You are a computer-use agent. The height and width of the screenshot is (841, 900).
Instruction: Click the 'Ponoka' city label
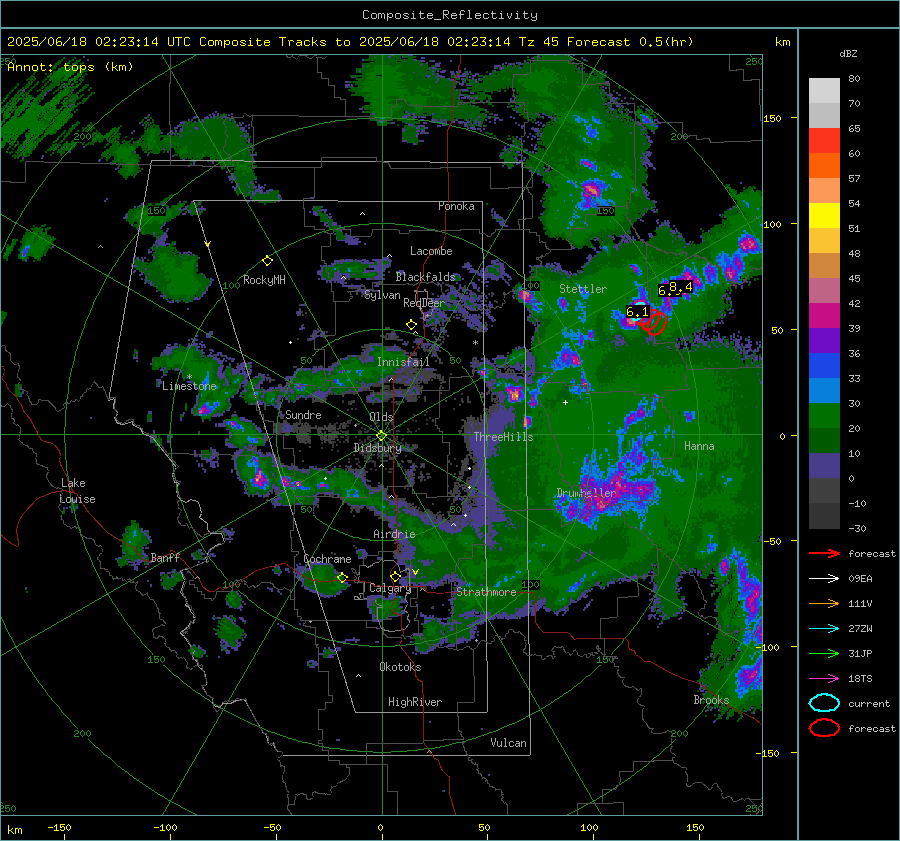pos(456,206)
